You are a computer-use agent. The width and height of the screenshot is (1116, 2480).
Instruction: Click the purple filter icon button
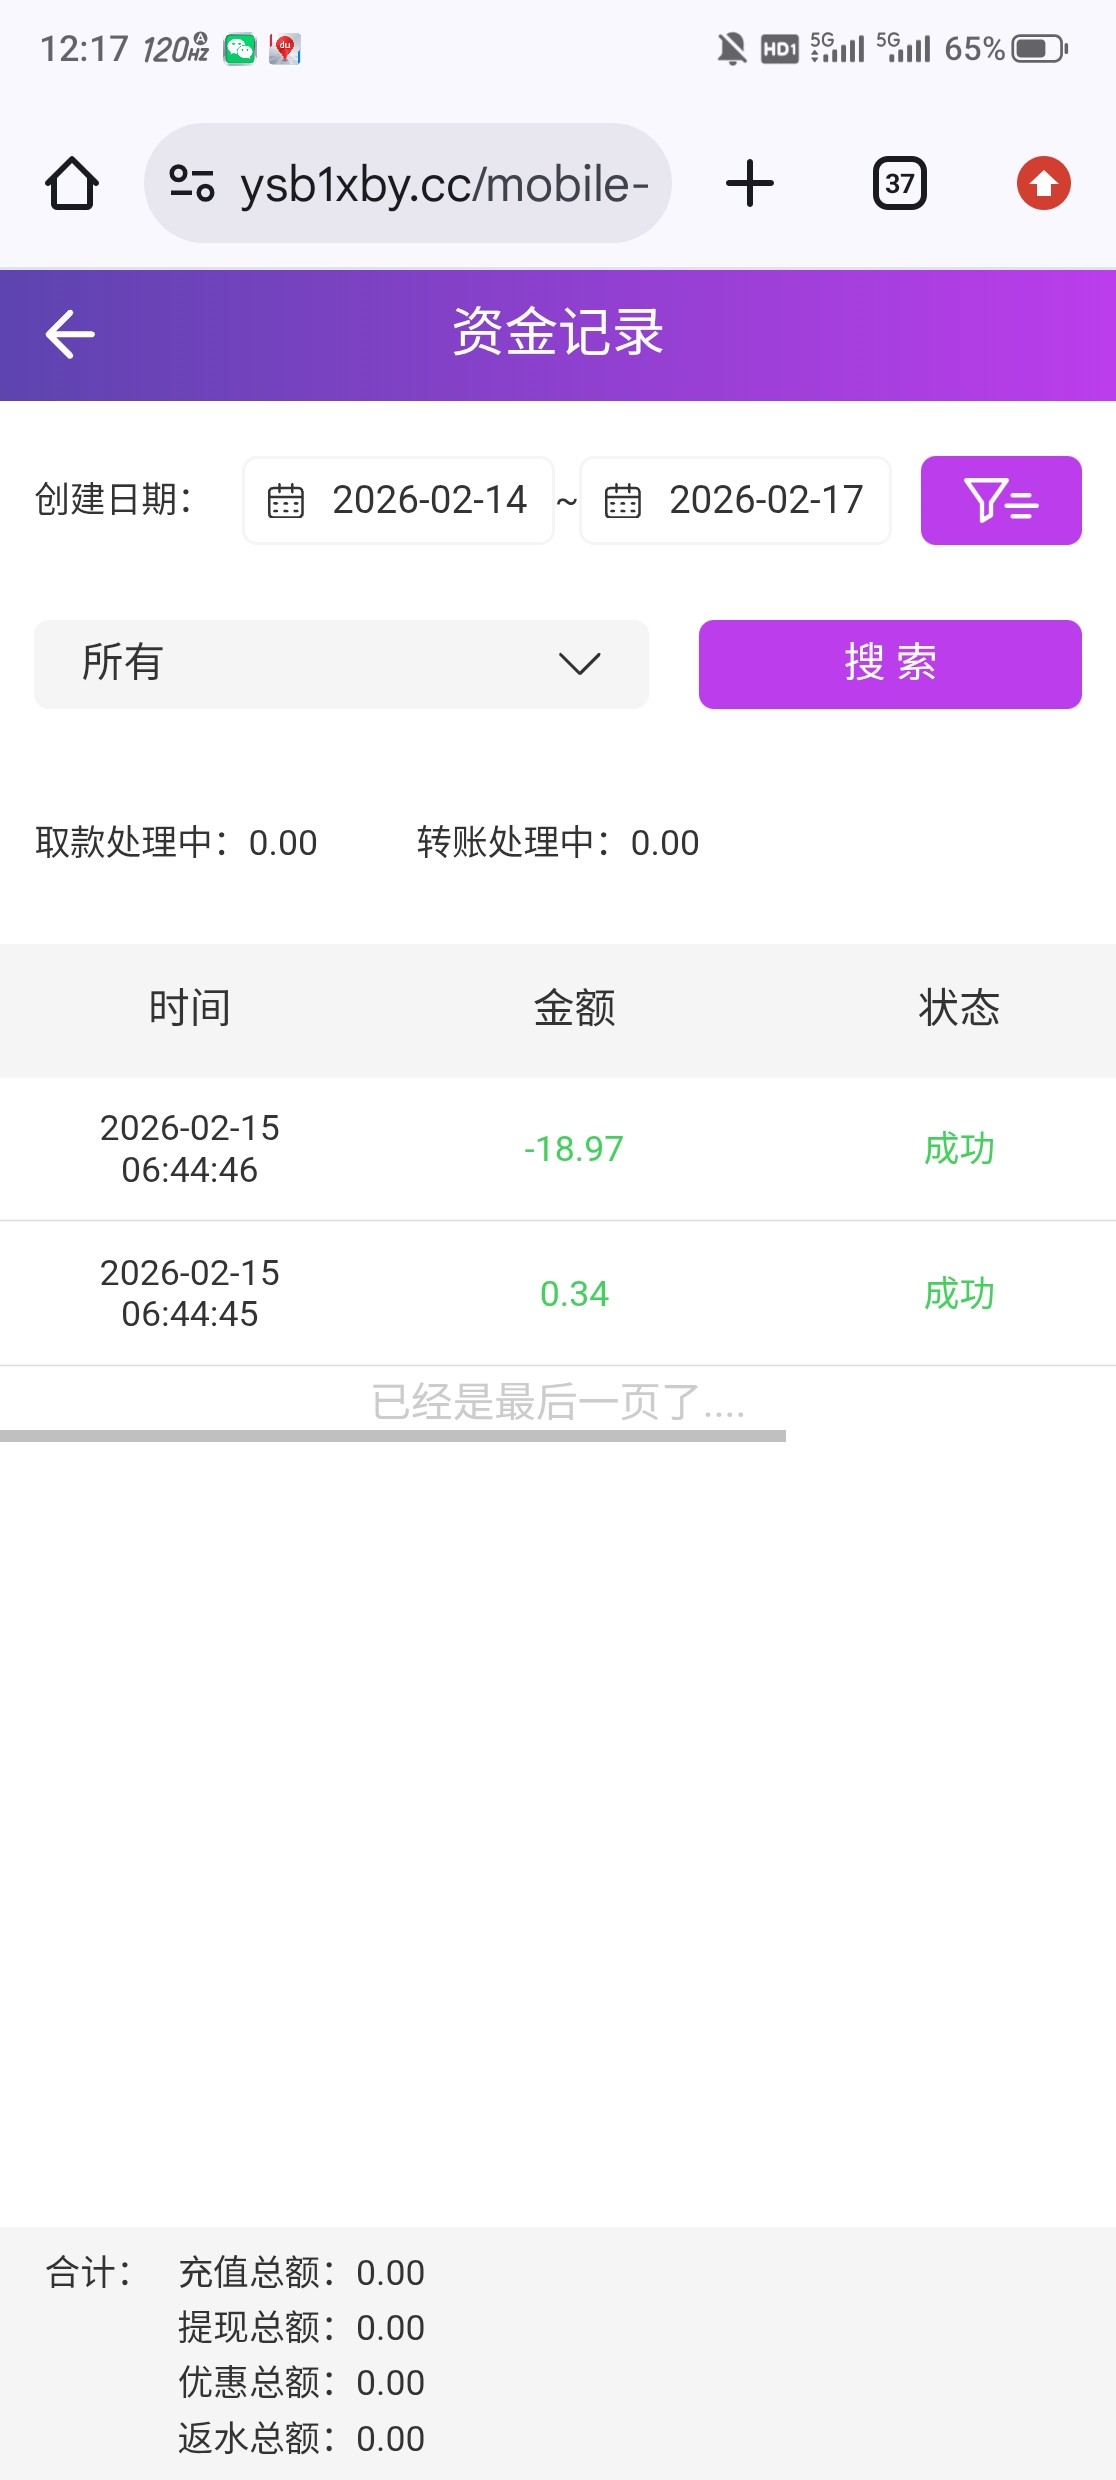coord(1000,501)
